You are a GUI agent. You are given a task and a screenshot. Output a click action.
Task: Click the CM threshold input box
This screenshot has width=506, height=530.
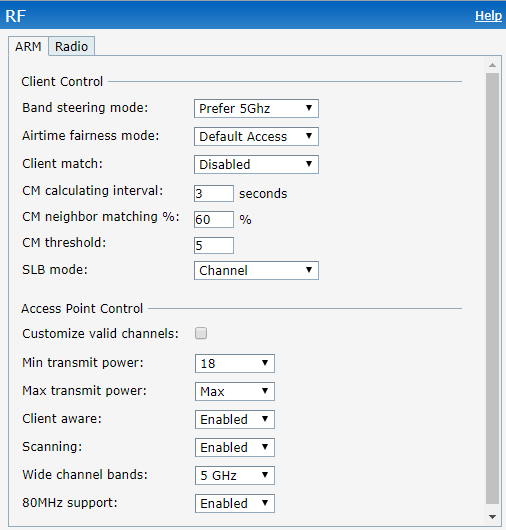point(214,245)
